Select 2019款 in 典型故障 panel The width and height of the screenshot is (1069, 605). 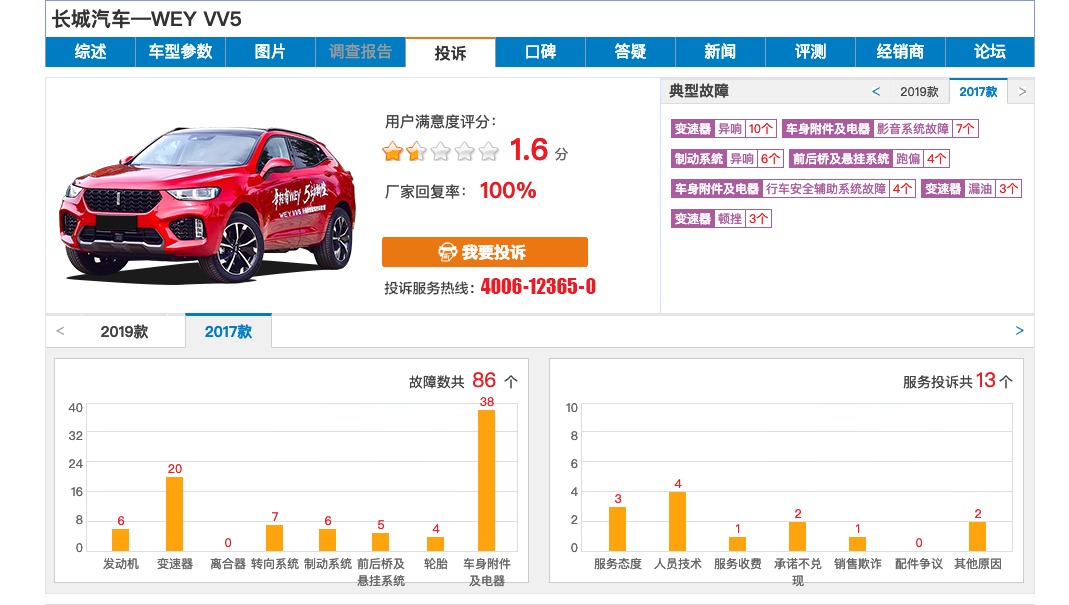click(919, 91)
